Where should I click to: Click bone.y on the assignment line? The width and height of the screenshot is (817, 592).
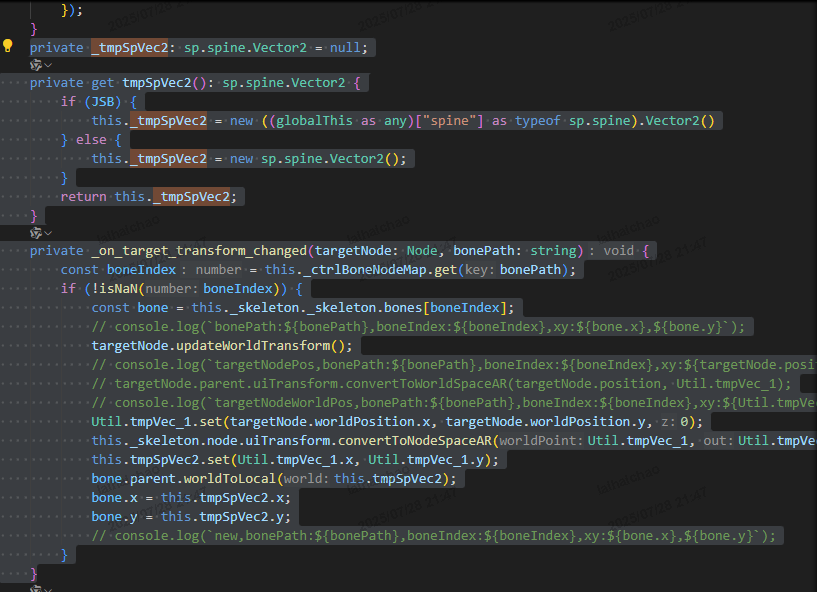click(115, 517)
